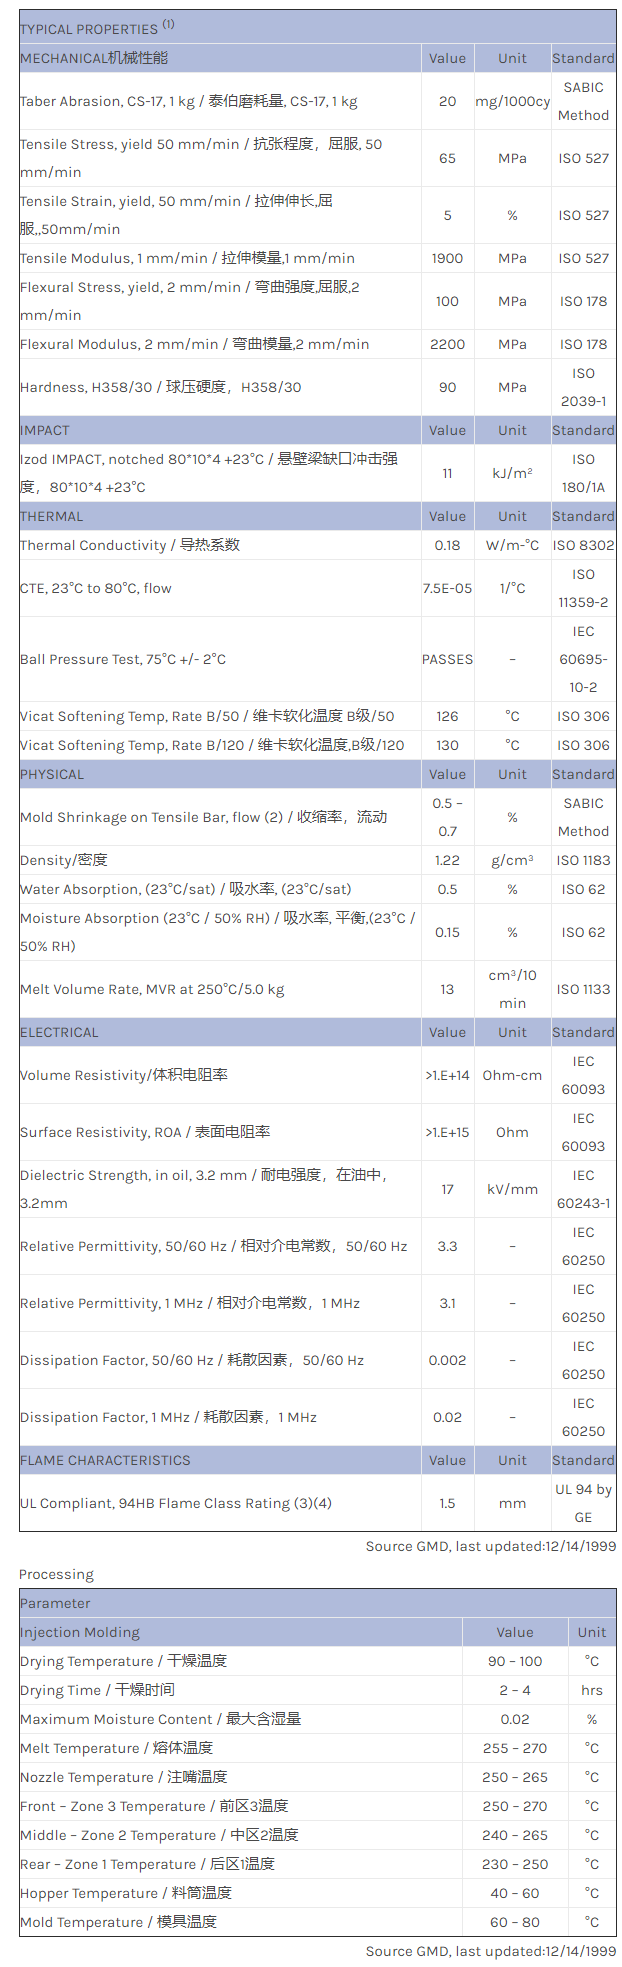The height and width of the screenshot is (1967, 622).
Task: Click the Ball Pressure Test PASSES value
Action: [447, 659]
